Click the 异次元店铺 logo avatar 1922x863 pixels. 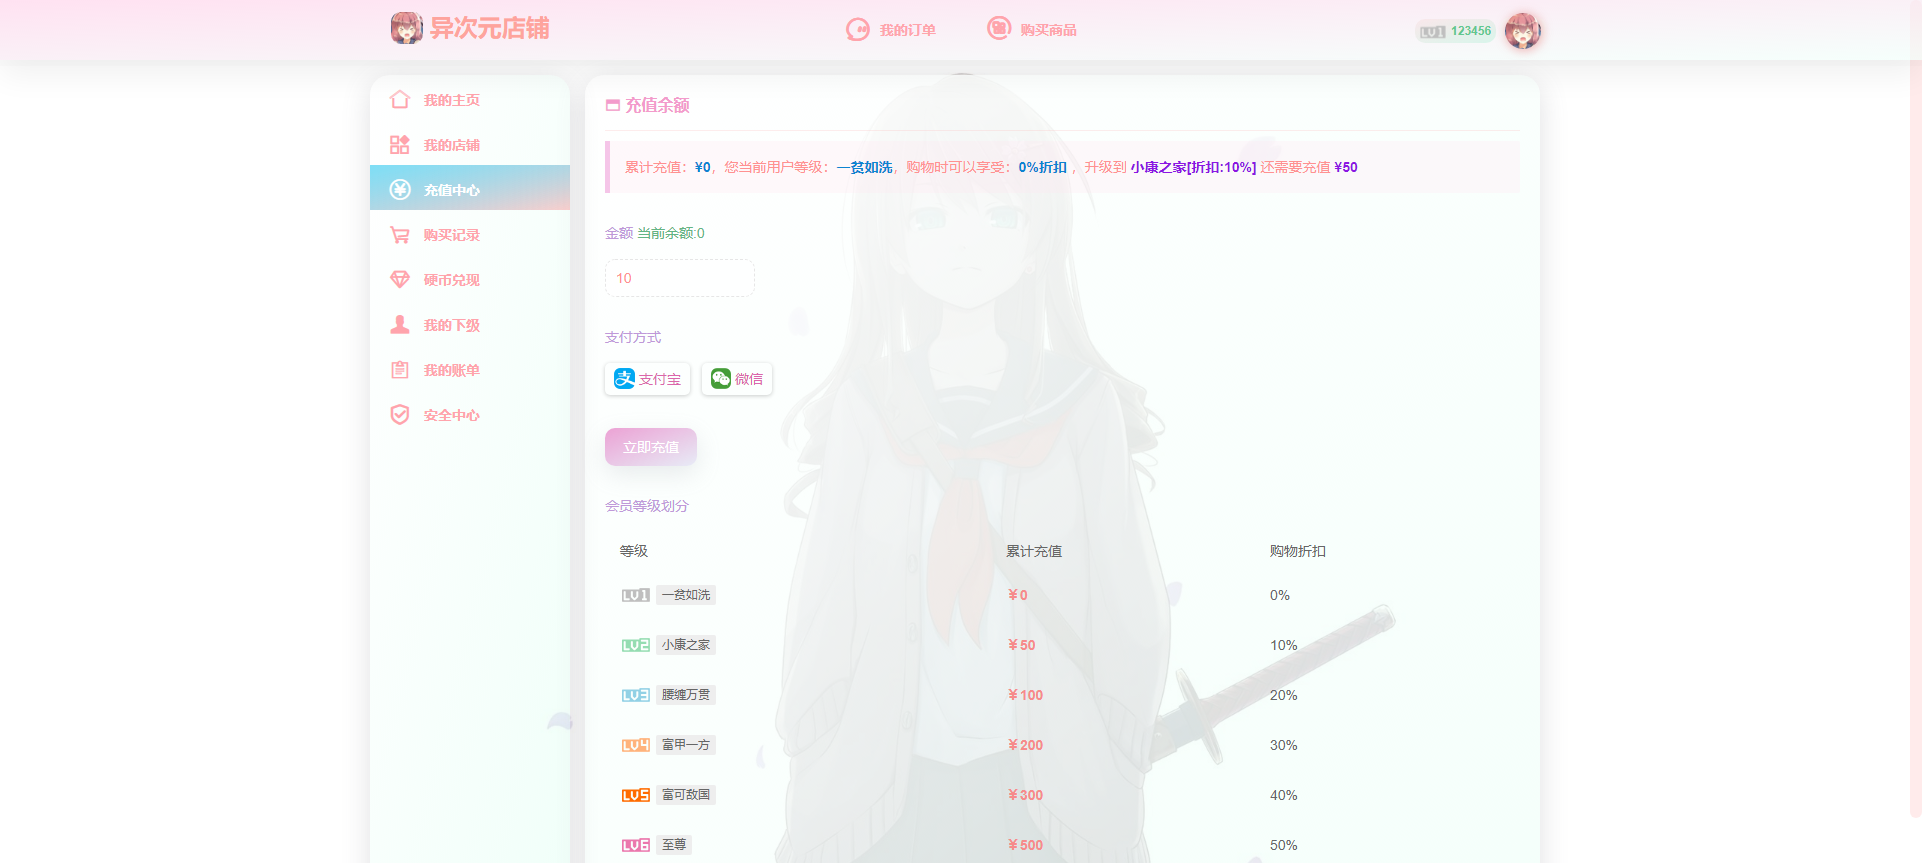click(406, 28)
